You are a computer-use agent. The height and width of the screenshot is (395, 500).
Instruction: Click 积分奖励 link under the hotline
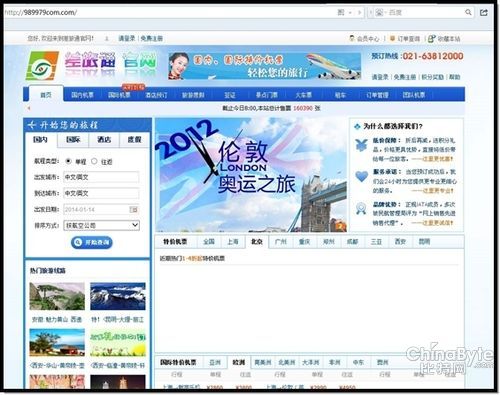pyautogui.click(x=433, y=77)
